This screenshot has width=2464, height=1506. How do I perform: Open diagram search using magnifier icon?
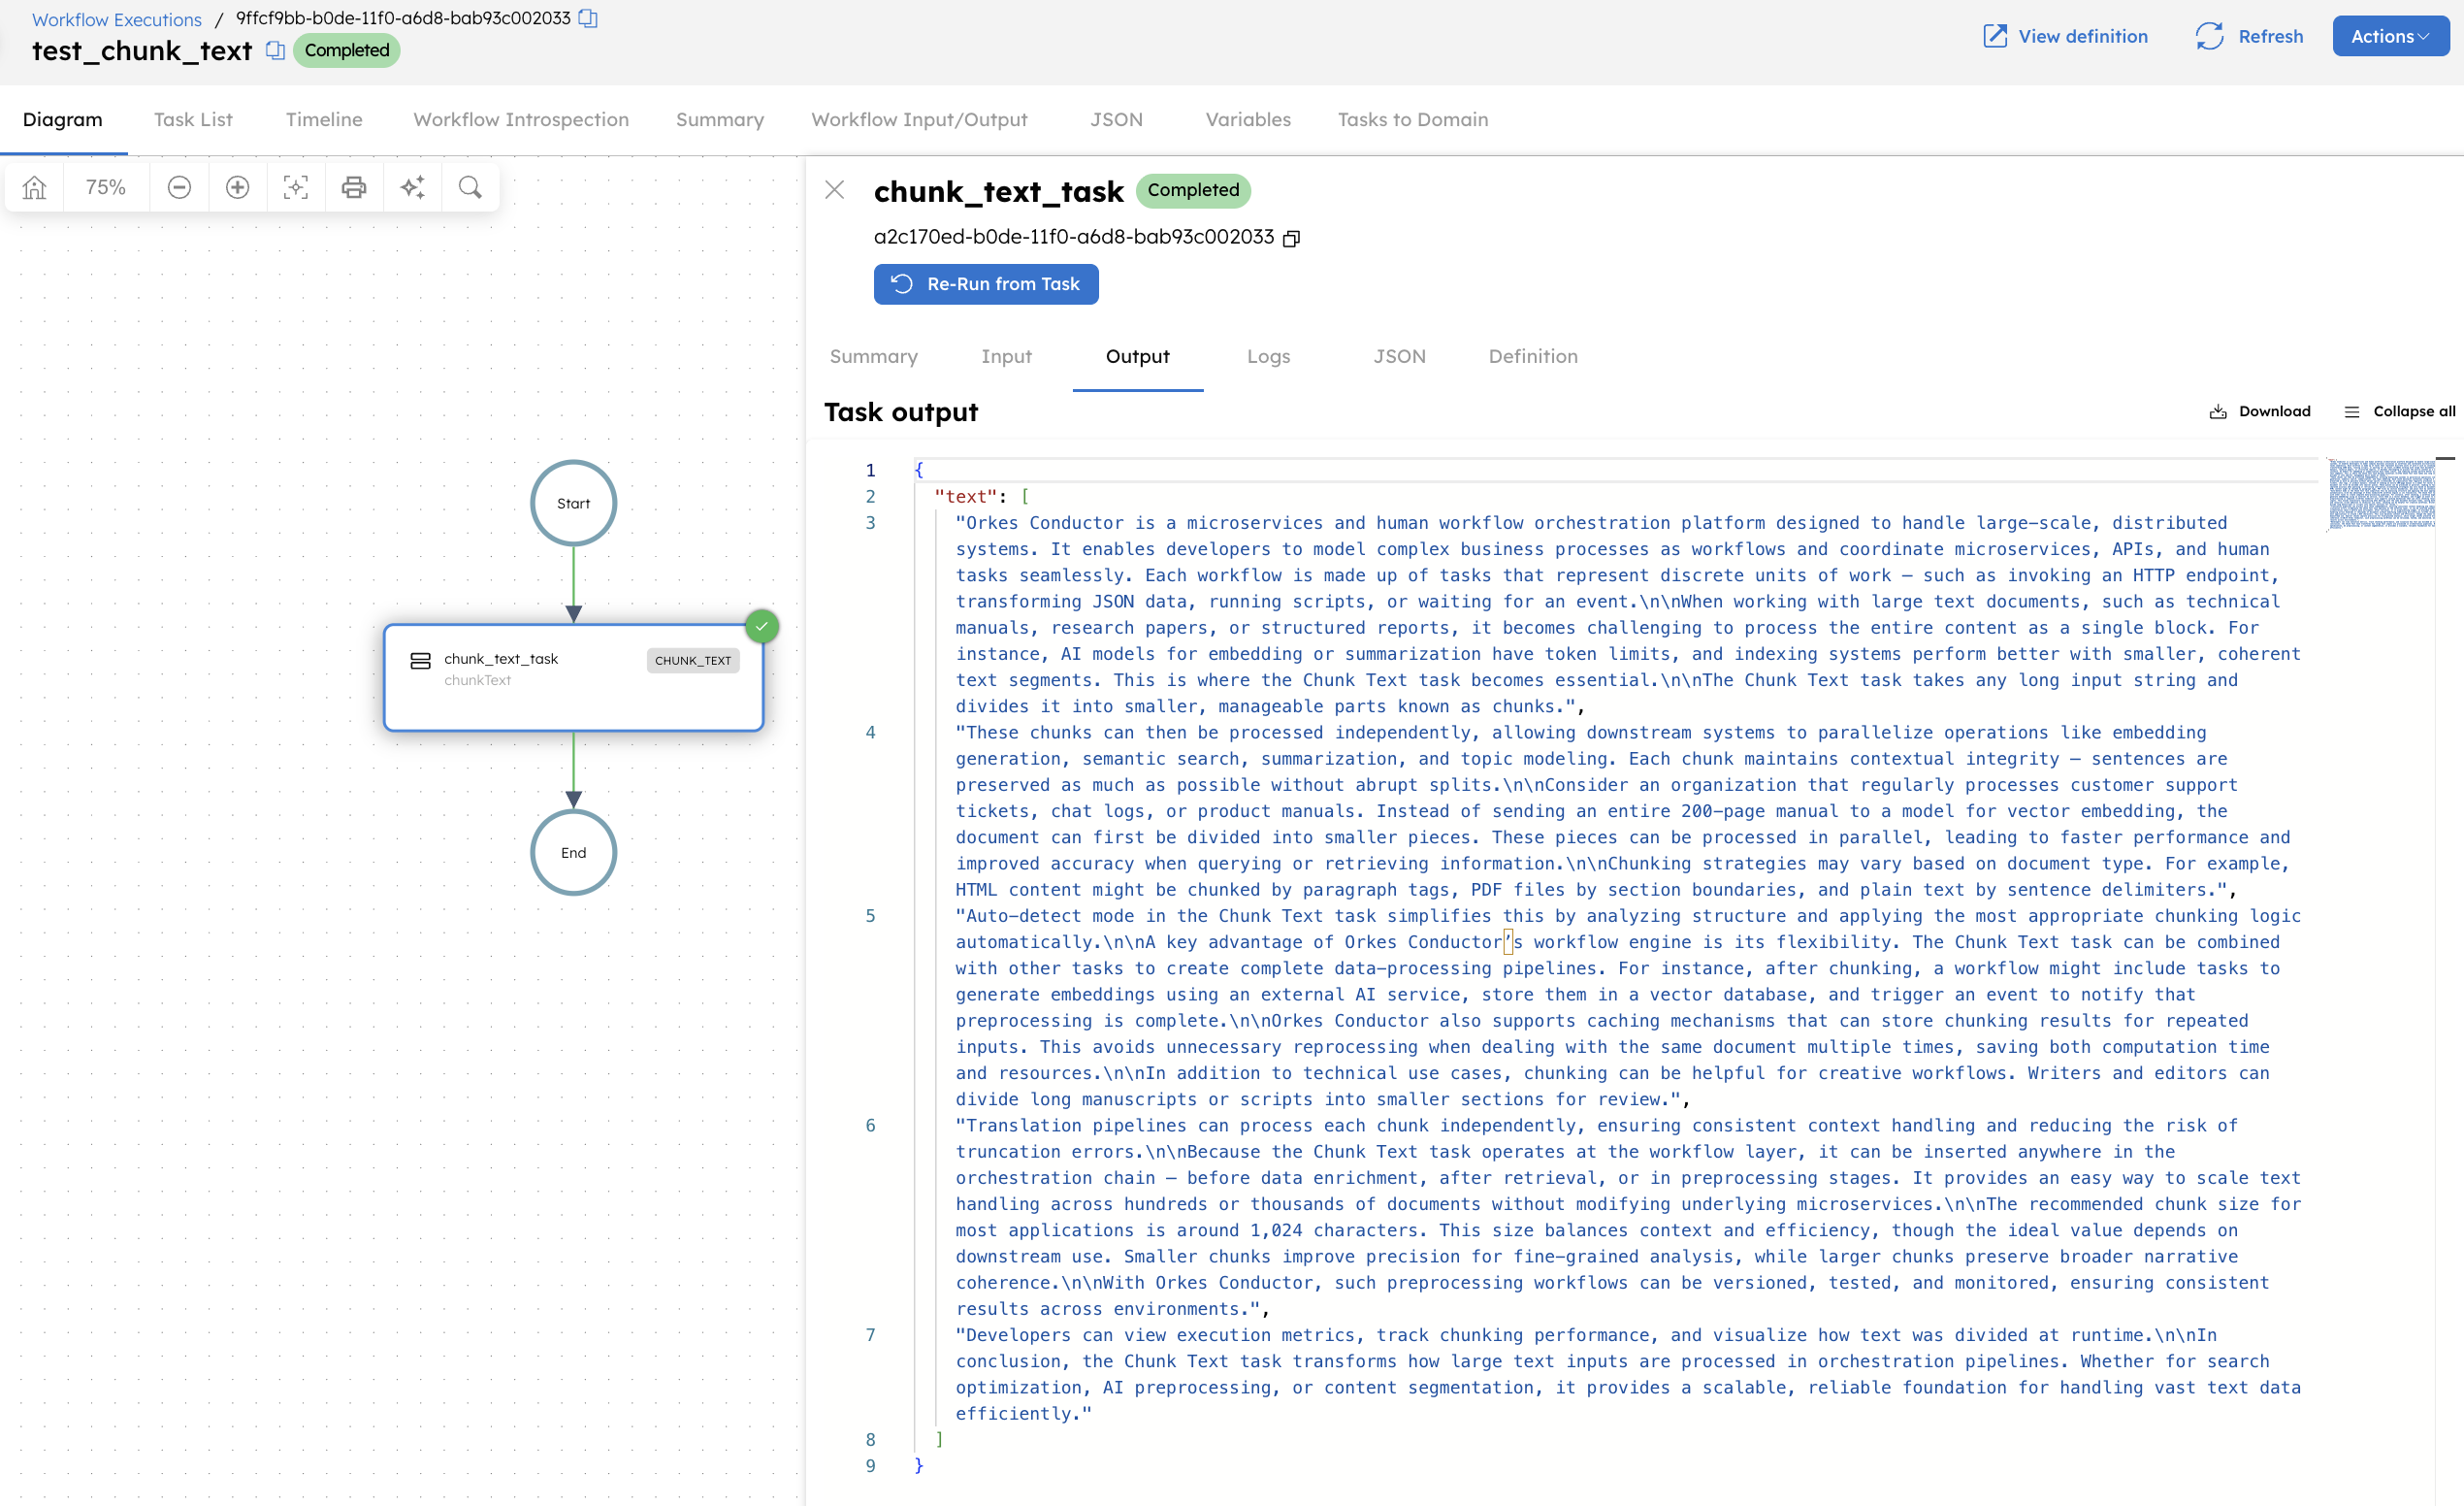point(470,187)
